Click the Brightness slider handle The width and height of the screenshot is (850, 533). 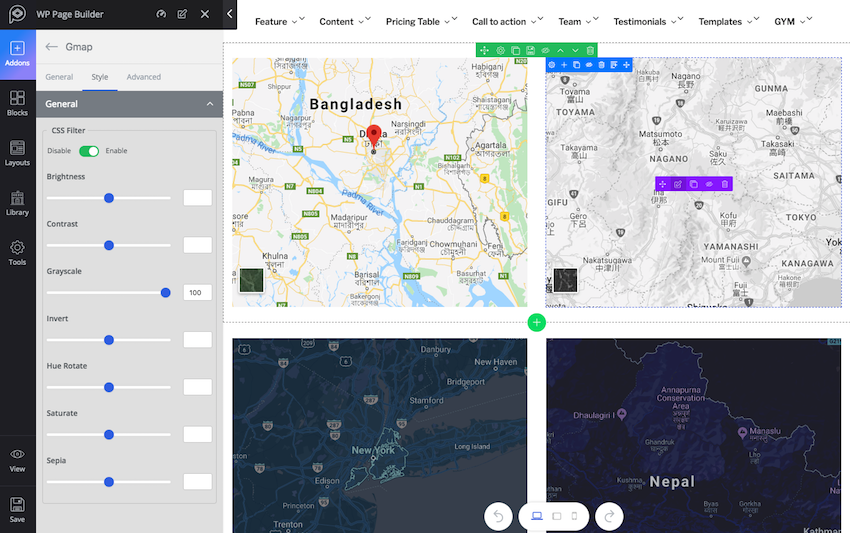pos(109,198)
